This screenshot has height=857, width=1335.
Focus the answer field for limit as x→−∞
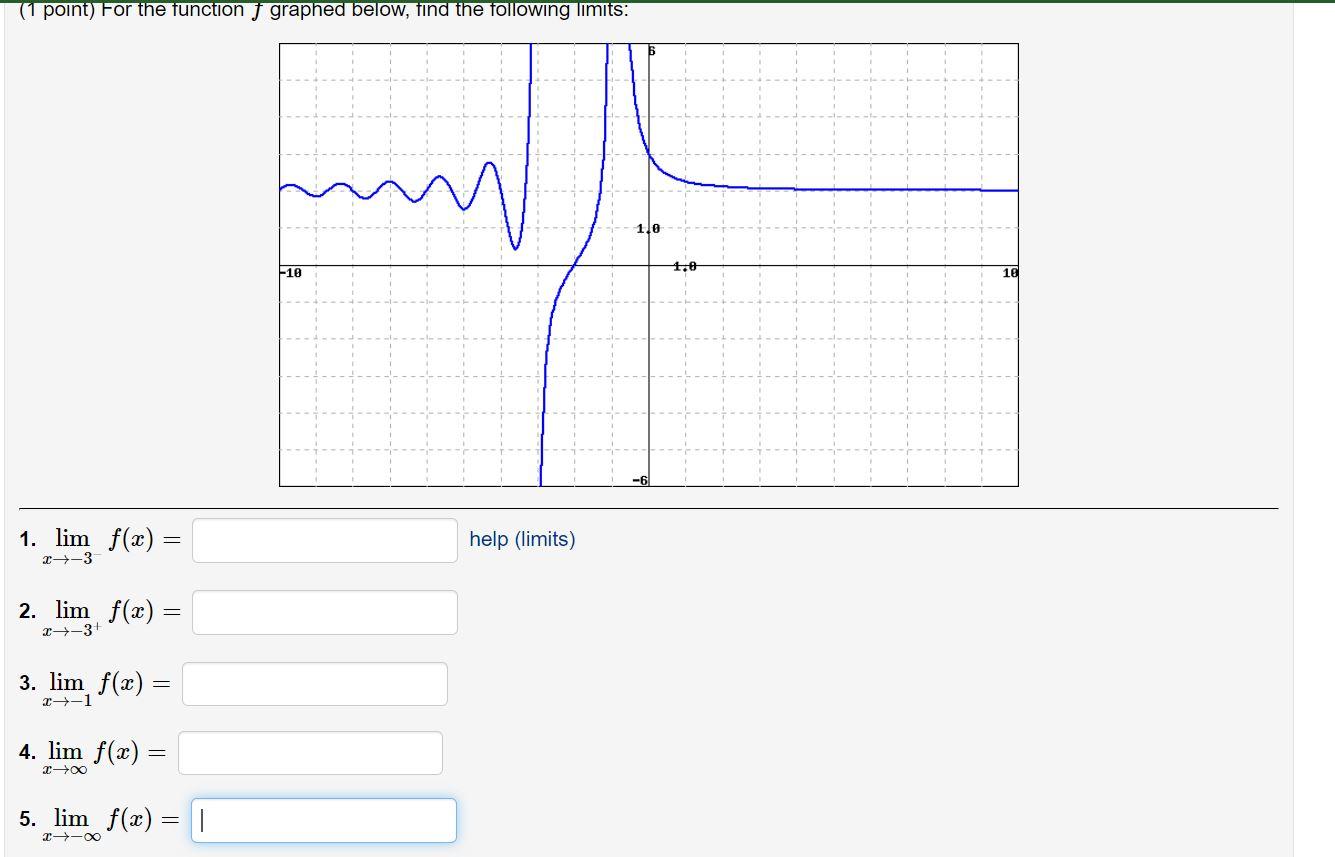point(323,820)
